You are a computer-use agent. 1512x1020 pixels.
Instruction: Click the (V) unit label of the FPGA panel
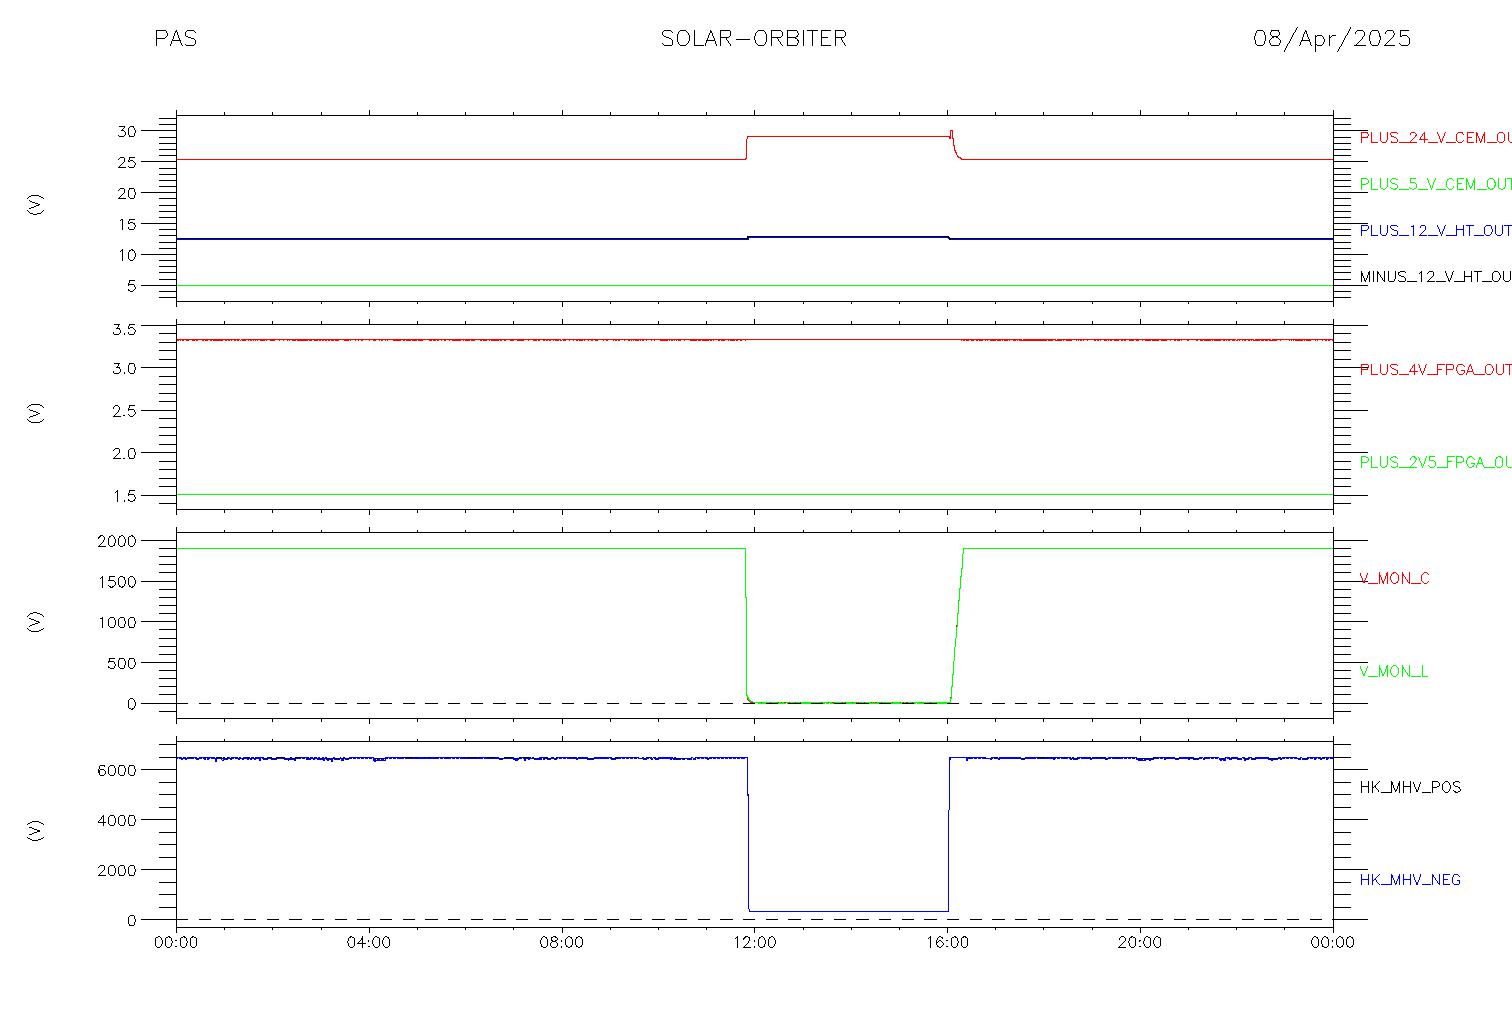(x=36, y=412)
